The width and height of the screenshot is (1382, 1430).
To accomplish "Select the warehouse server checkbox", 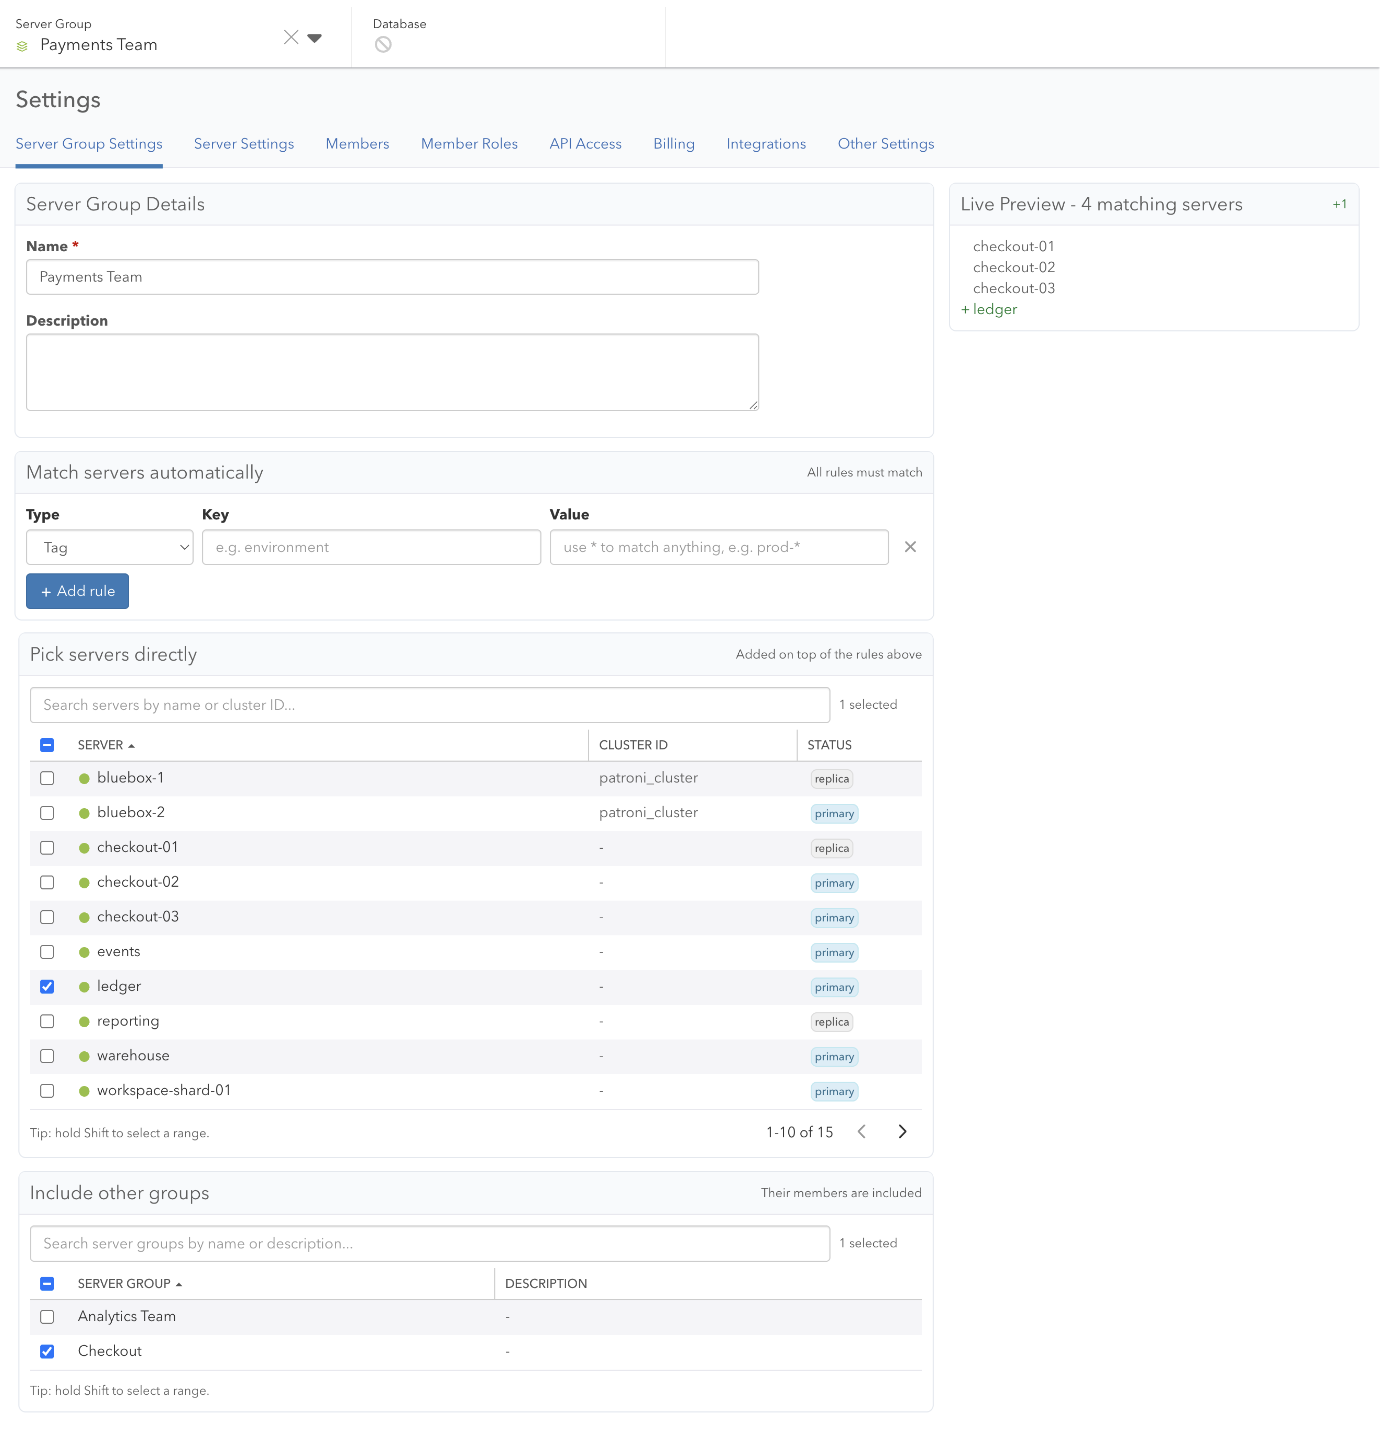I will (x=47, y=1056).
